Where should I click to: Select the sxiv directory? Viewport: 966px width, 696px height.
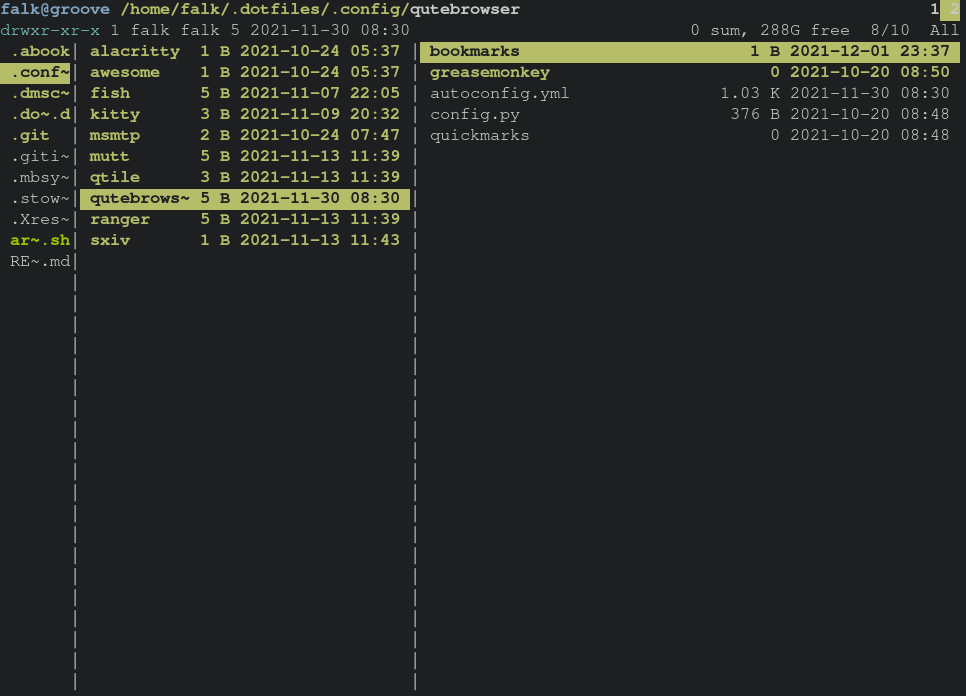coord(110,240)
